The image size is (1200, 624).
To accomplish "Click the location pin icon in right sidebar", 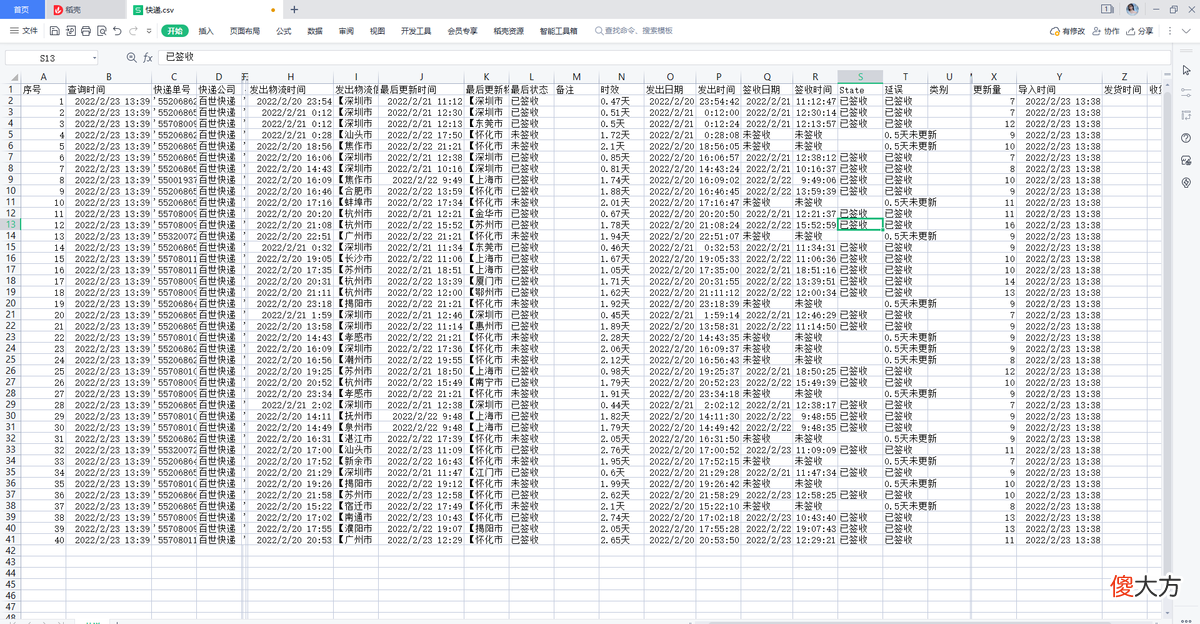I will pos(1187,183).
